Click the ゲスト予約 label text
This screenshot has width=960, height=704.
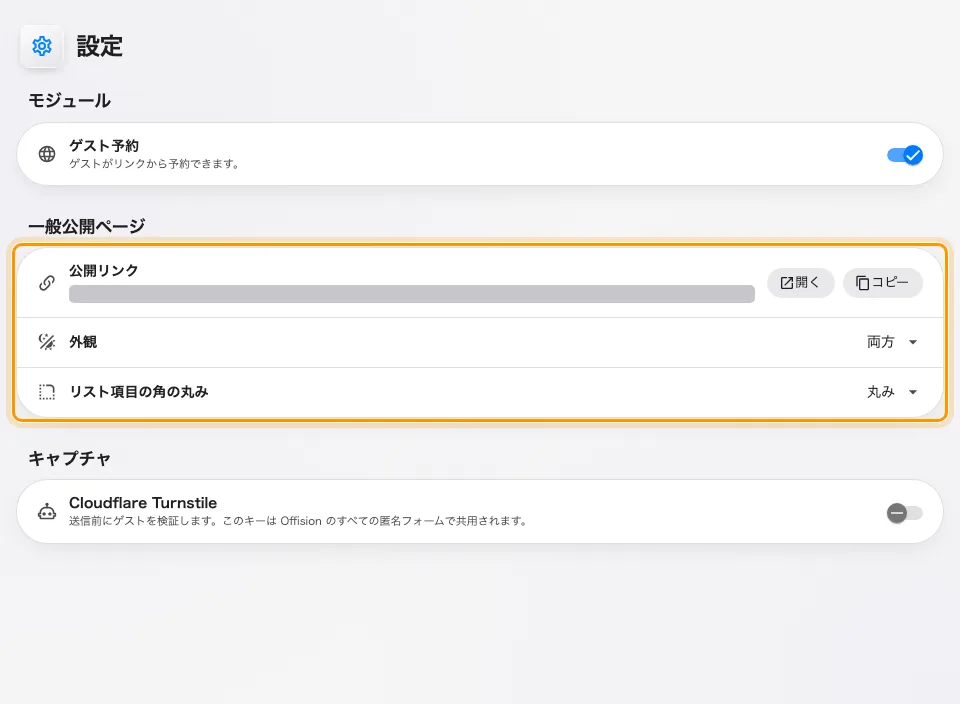click(x=104, y=146)
